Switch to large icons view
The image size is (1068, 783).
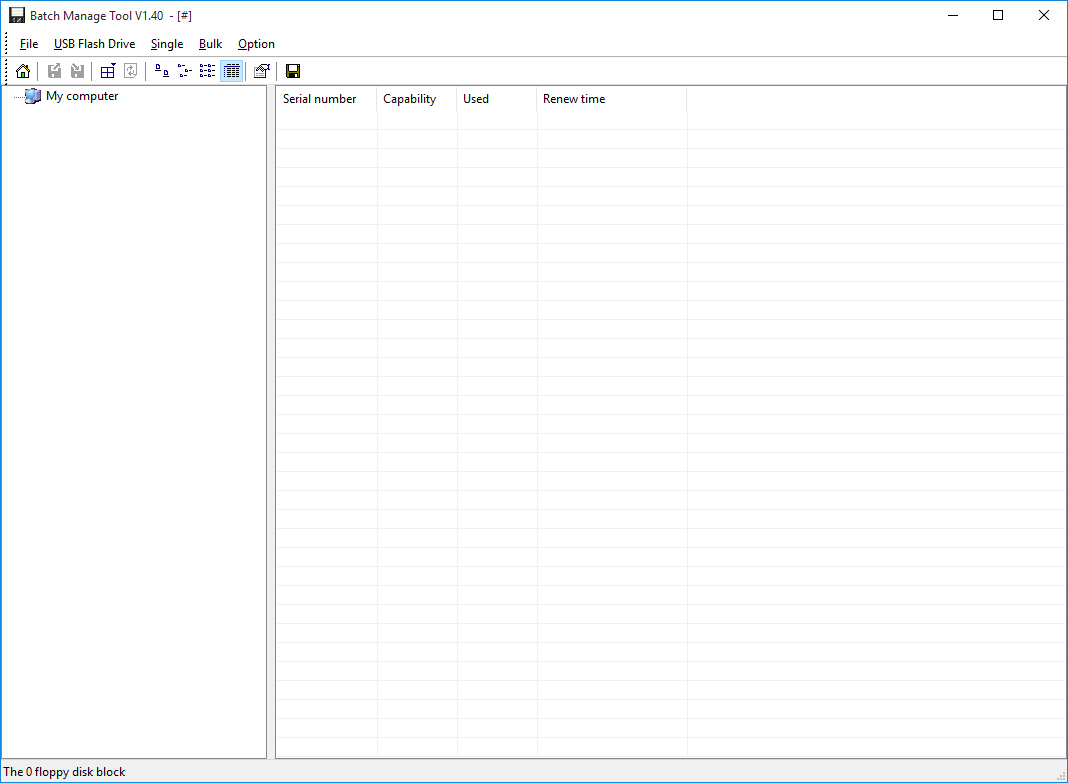click(161, 71)
